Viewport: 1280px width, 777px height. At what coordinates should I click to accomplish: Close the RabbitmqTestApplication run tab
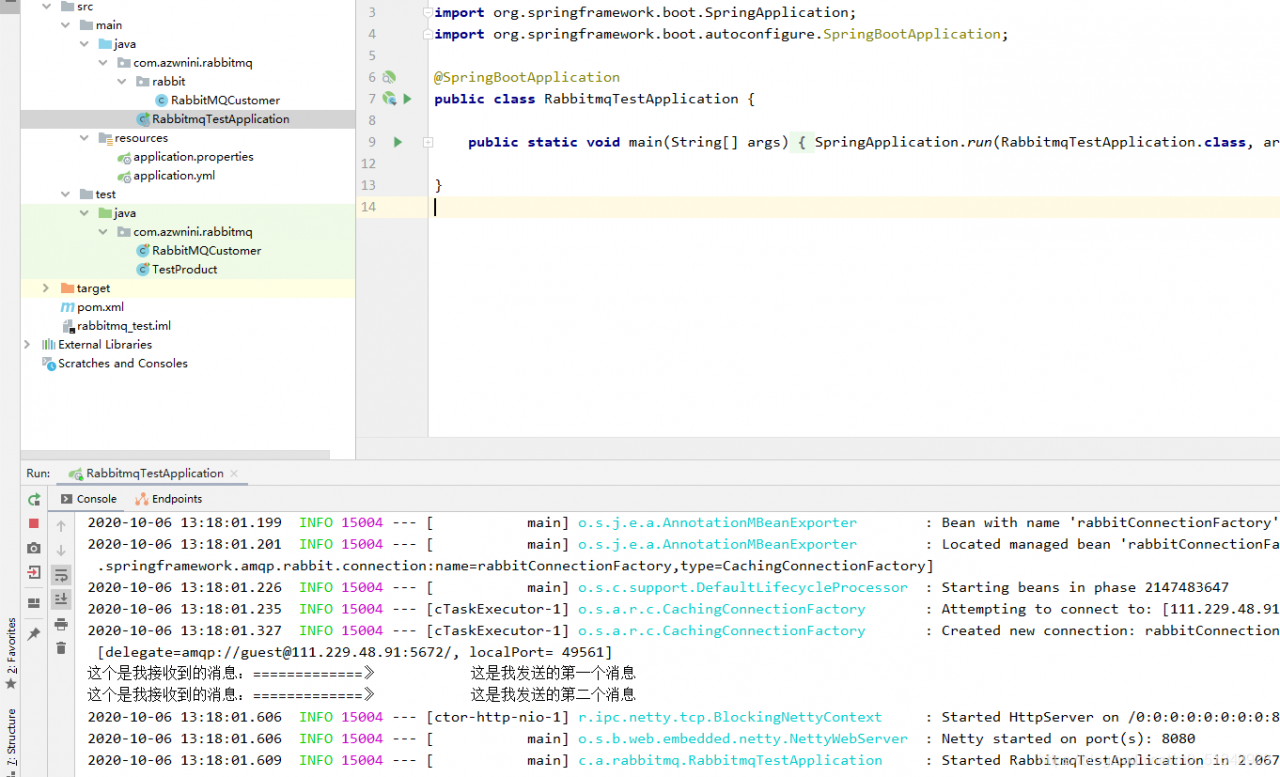(x=234, y=474)
